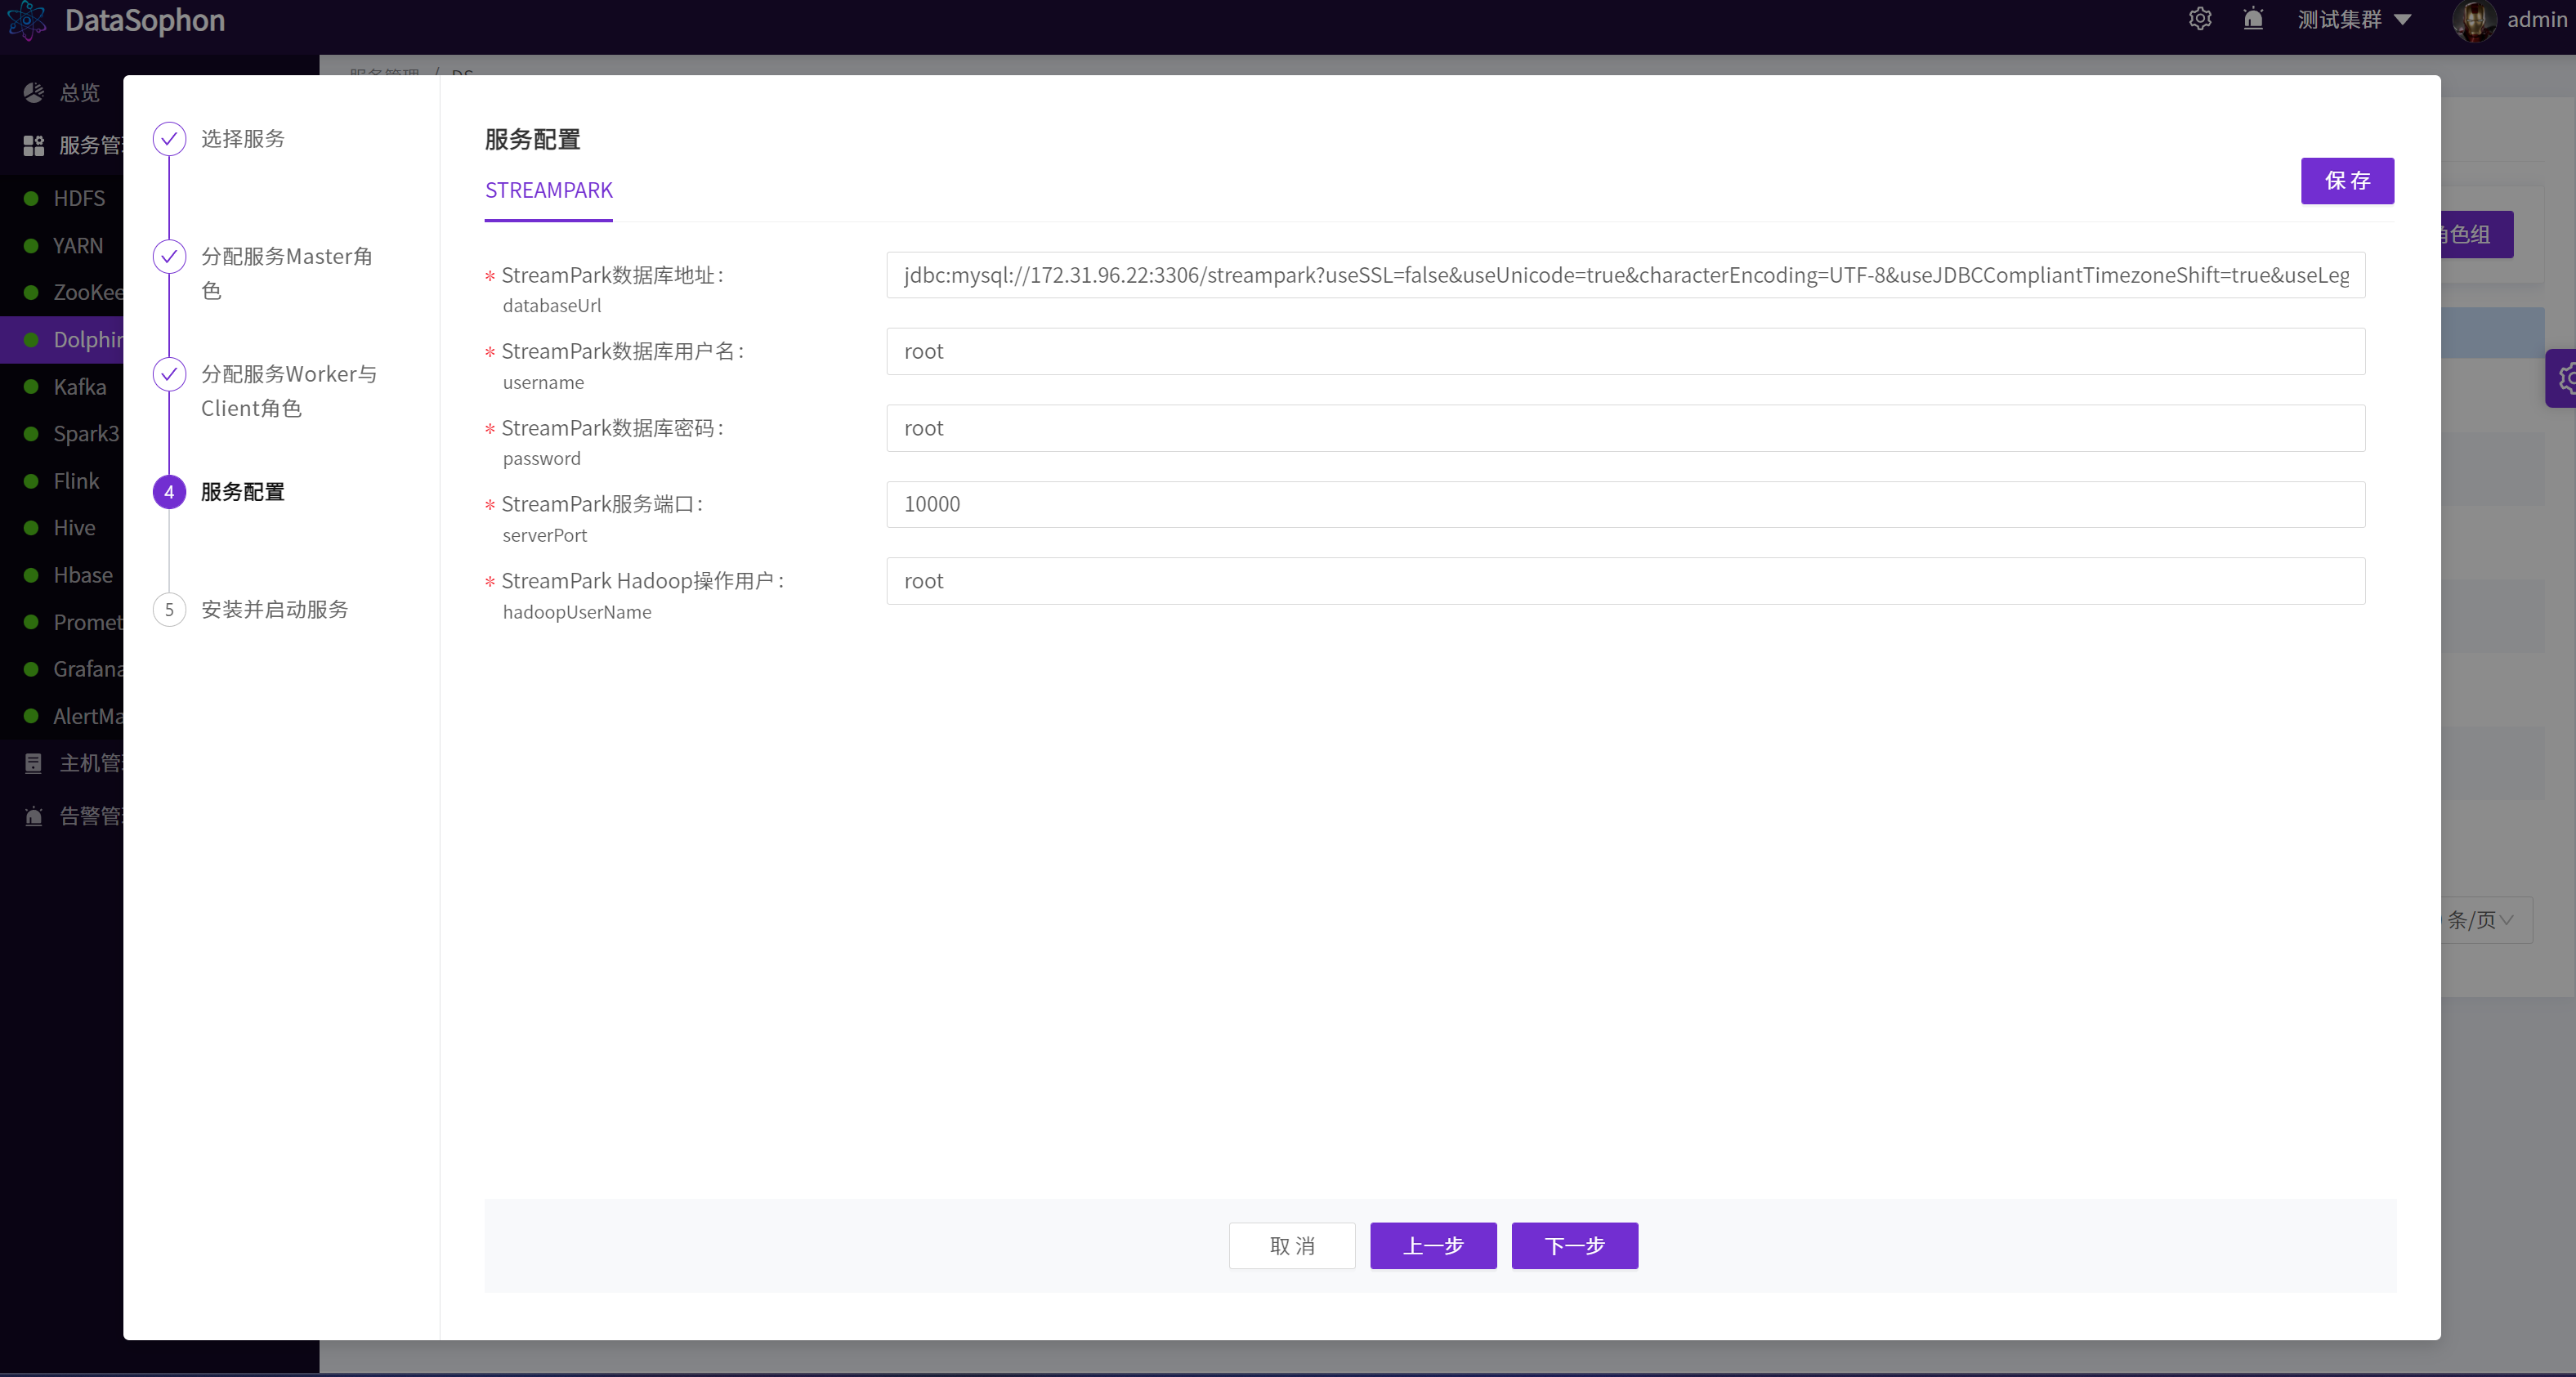Open Hbase service in sidebar

[x=83, y=575]
